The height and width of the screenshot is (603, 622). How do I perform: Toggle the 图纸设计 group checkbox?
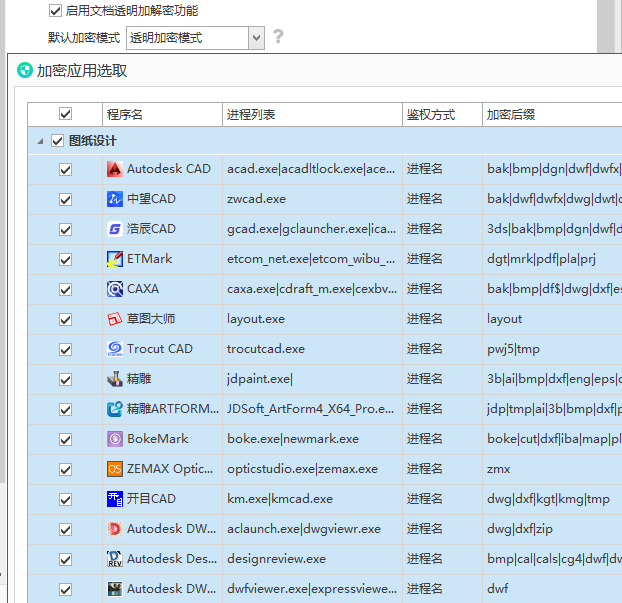58,140
